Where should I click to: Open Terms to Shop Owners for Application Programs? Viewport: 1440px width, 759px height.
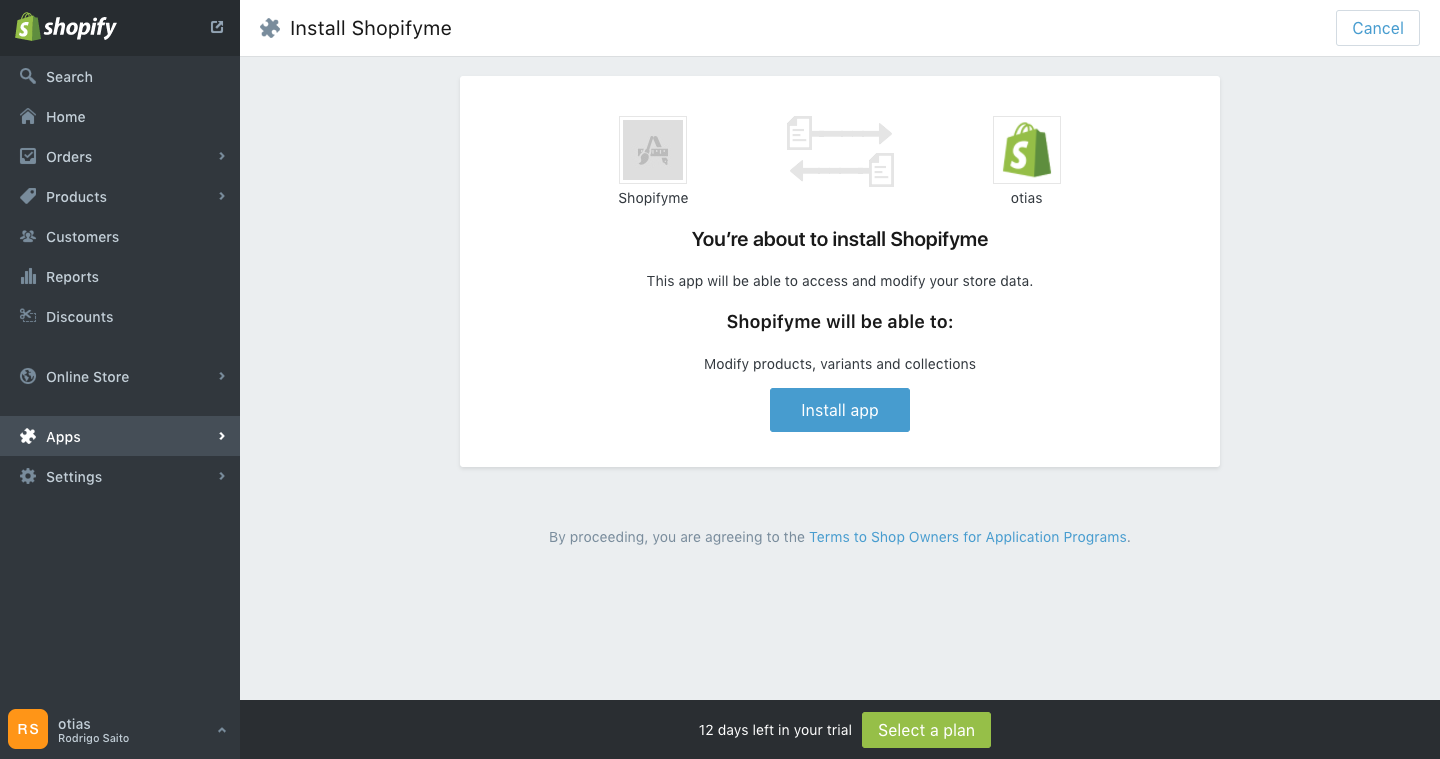click(968, 537)
